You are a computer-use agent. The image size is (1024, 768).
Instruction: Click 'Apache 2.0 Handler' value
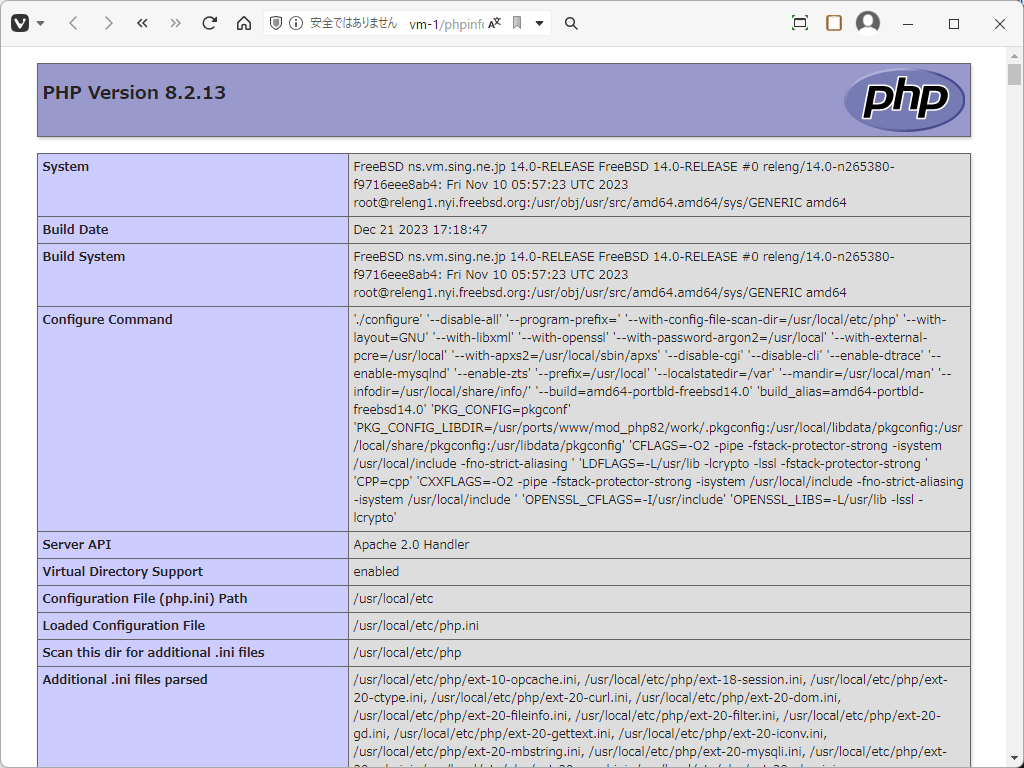pyautogui.click(x=411, y=545)
